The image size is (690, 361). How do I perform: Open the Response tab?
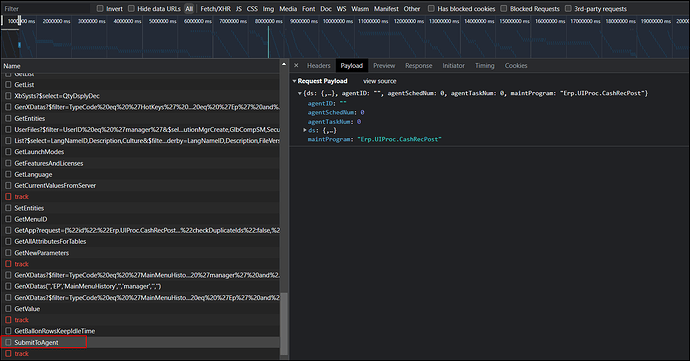click(x=418, y=66)
